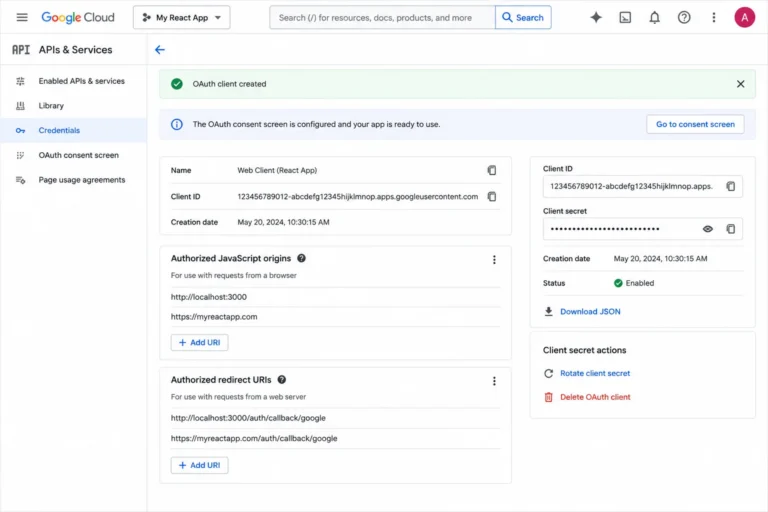
Task: Click the Page usage agreements icon
Action: [x=20, y=180]
